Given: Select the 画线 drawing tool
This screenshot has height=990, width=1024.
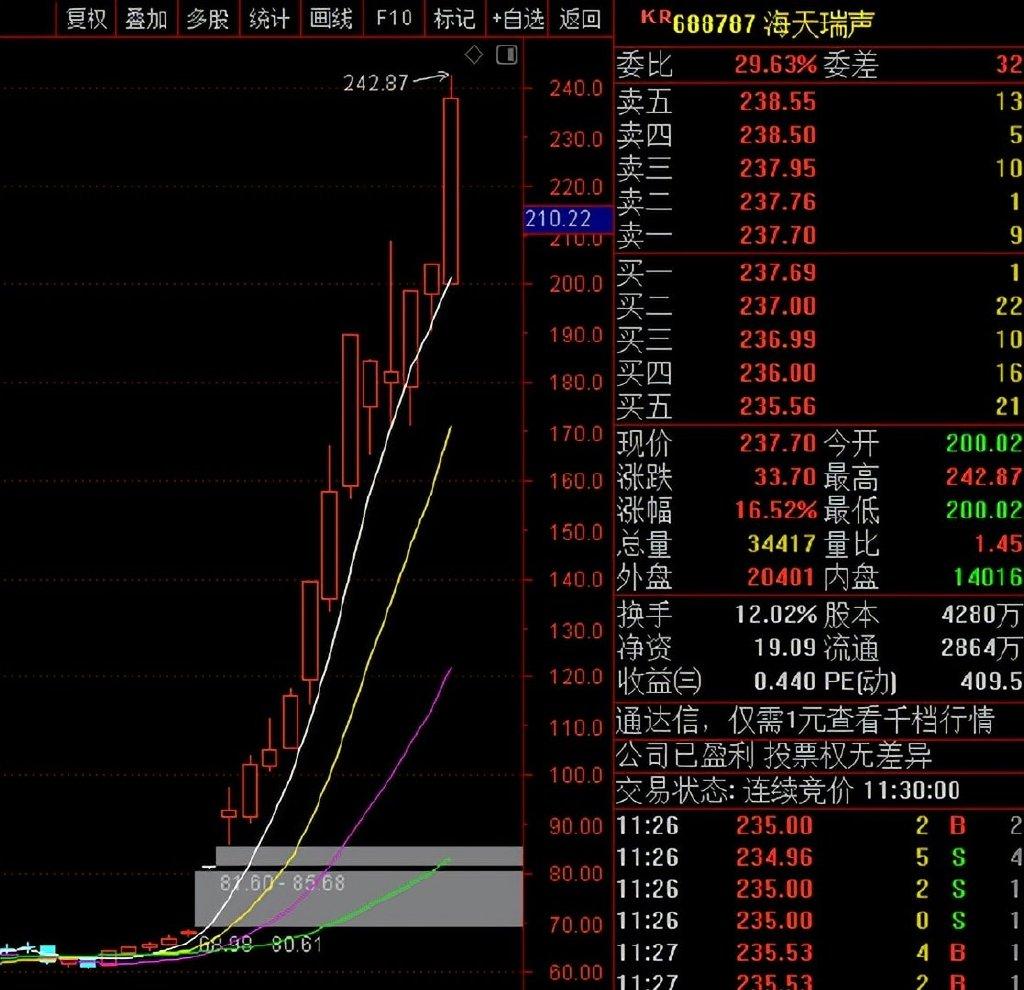Looking at the screenshot, I should [x=331, y=18].
